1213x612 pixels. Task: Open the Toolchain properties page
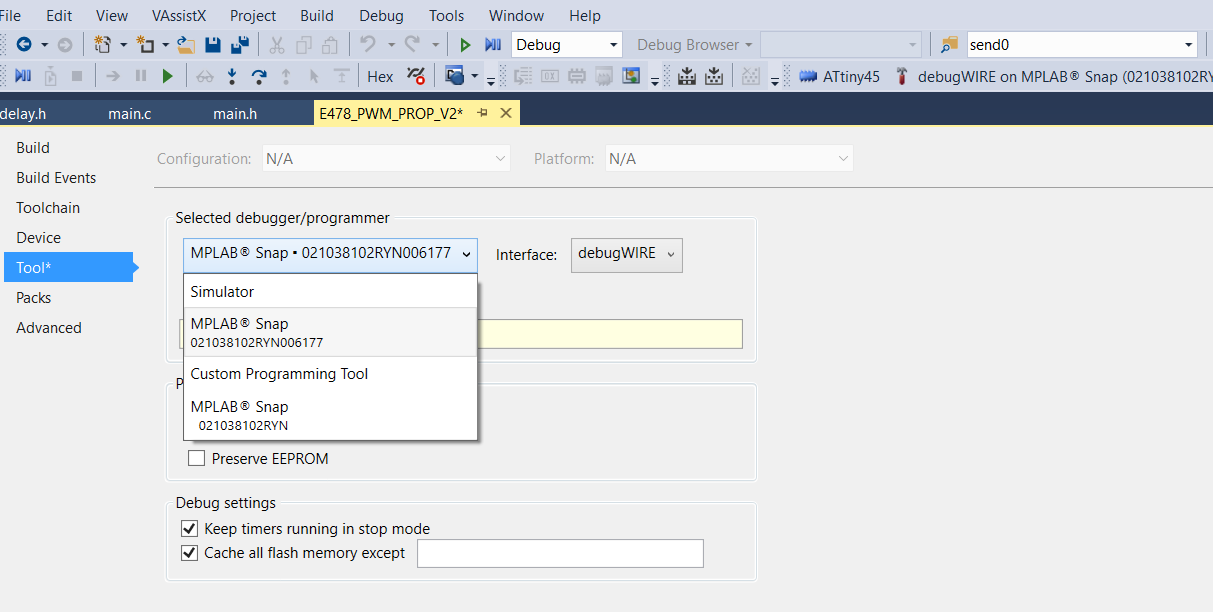[48, 208]
